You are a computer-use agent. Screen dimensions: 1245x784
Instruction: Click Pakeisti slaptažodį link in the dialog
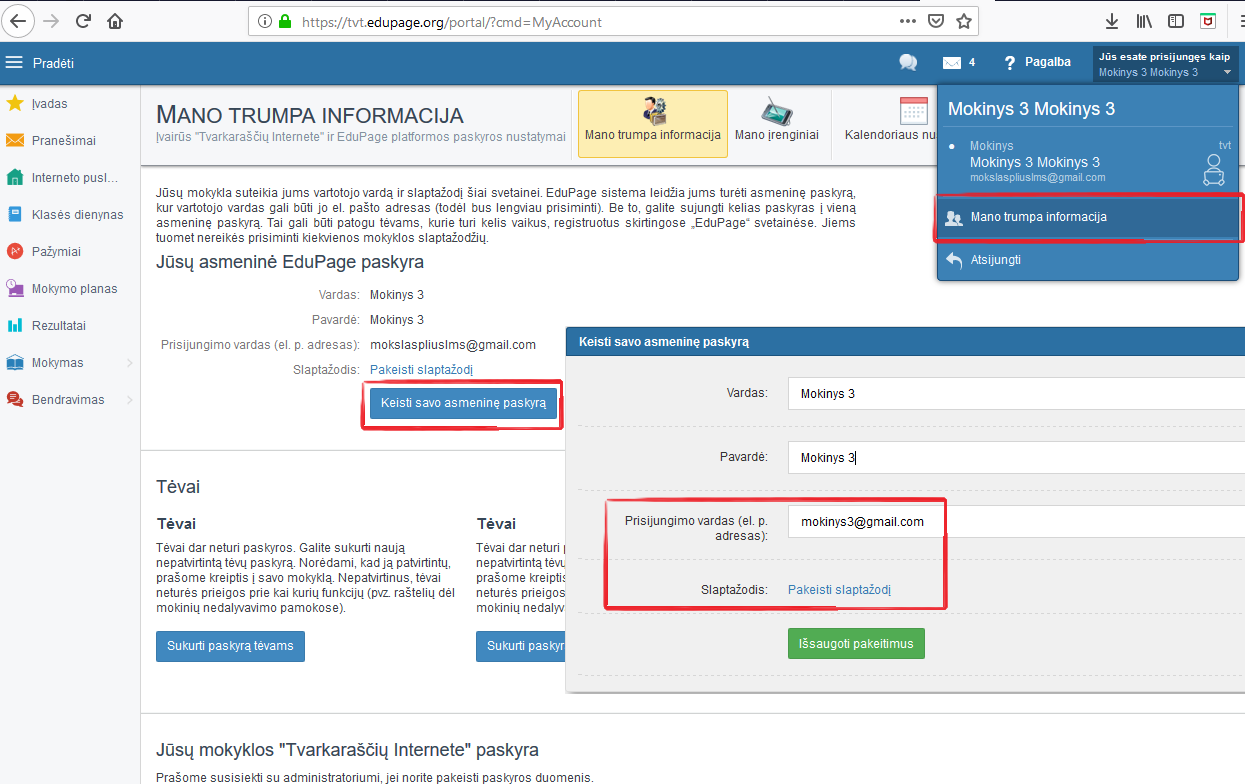coord(839,590)
